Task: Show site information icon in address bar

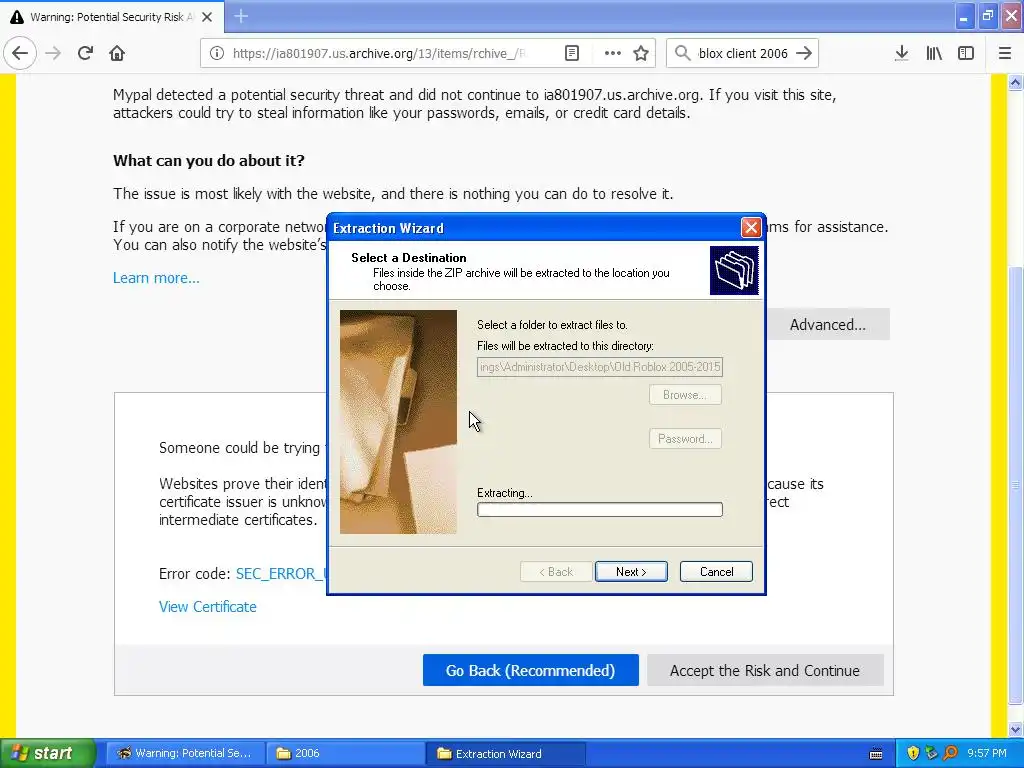Action: 216,54
